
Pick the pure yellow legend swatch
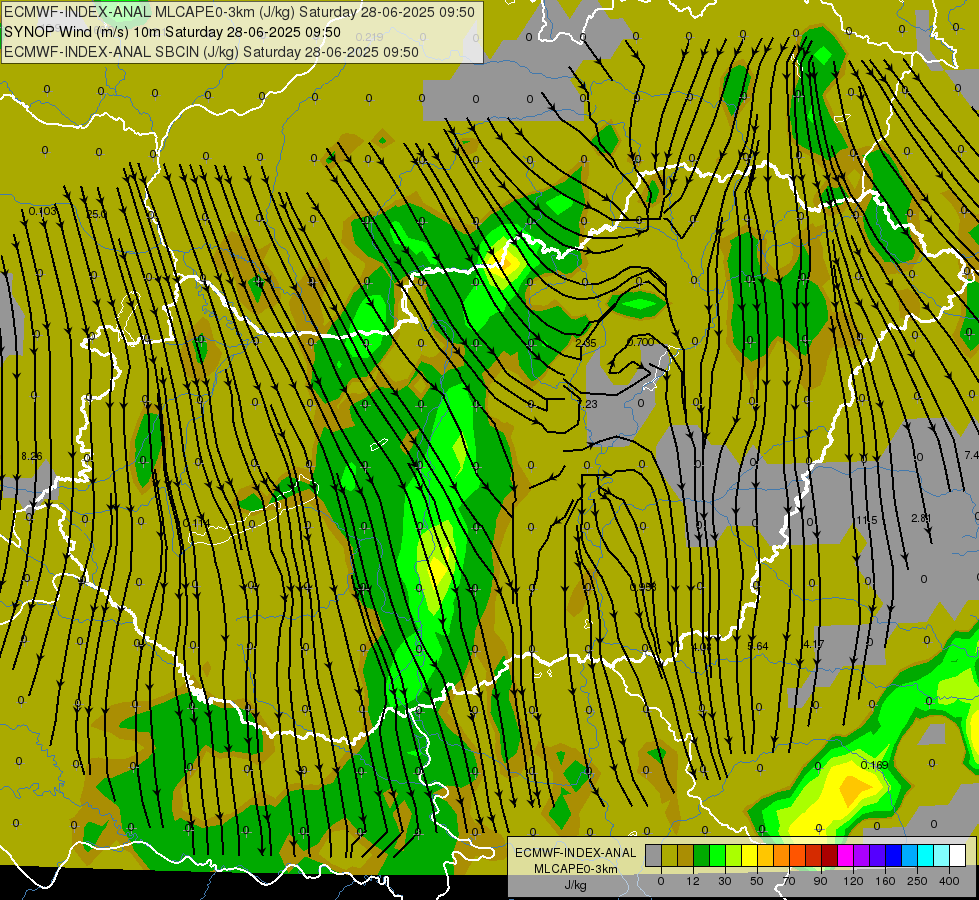pyautogui.click(x=749, y=856)
